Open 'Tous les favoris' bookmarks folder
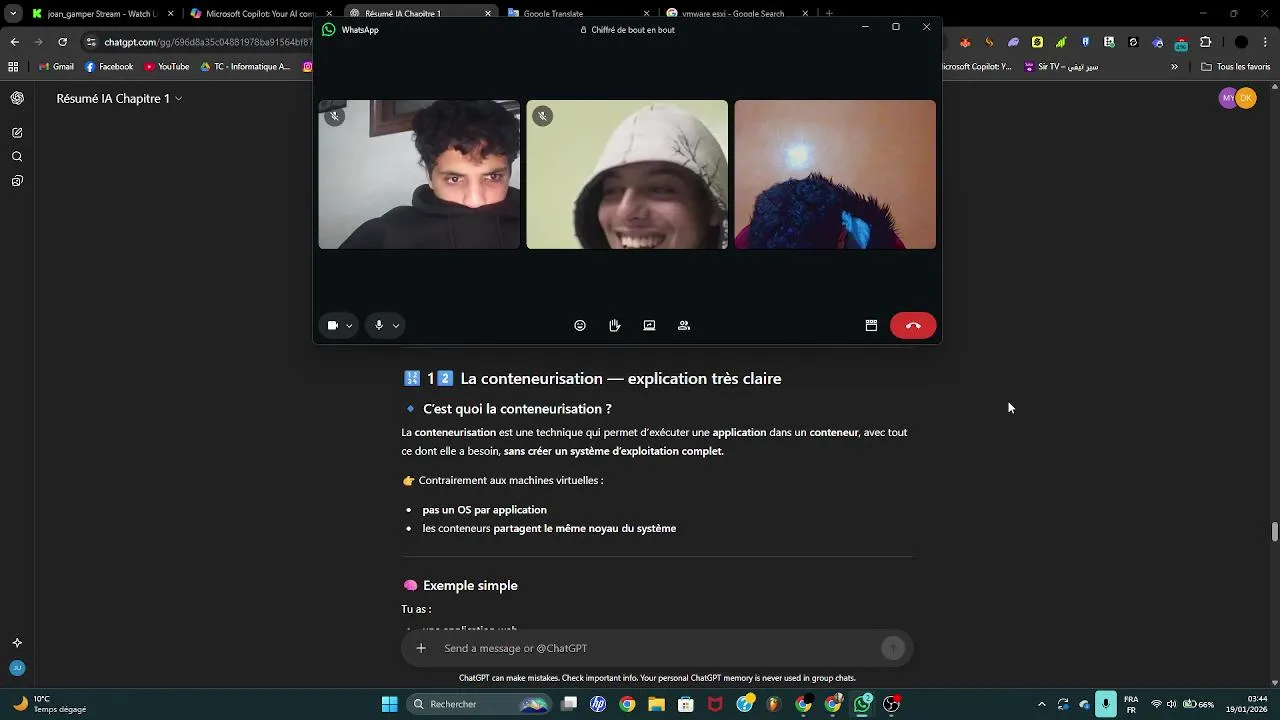 click(1236, 67)
